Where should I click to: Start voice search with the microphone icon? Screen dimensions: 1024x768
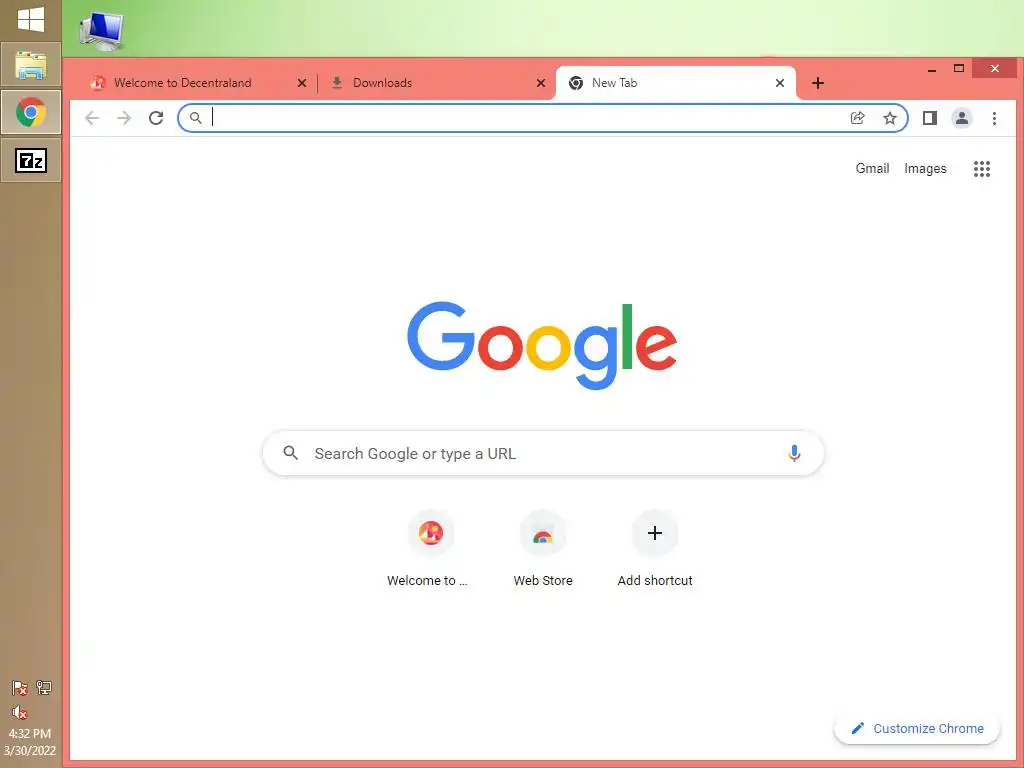(794, 453)
